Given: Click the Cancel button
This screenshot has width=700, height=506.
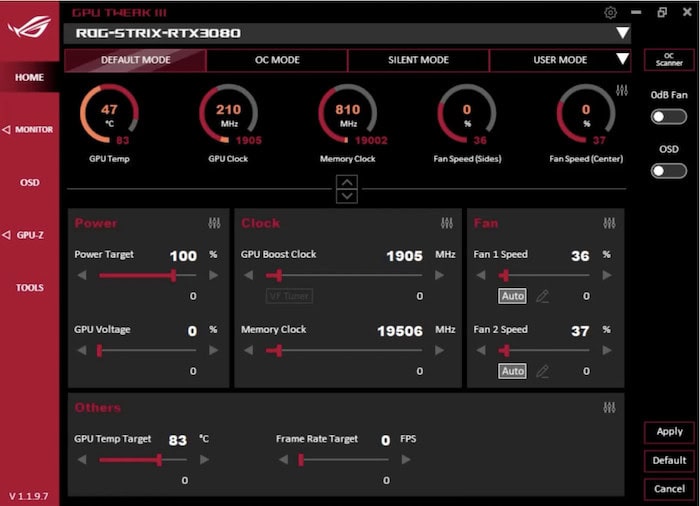Looking at the screenshot, I should coord(669,489).
